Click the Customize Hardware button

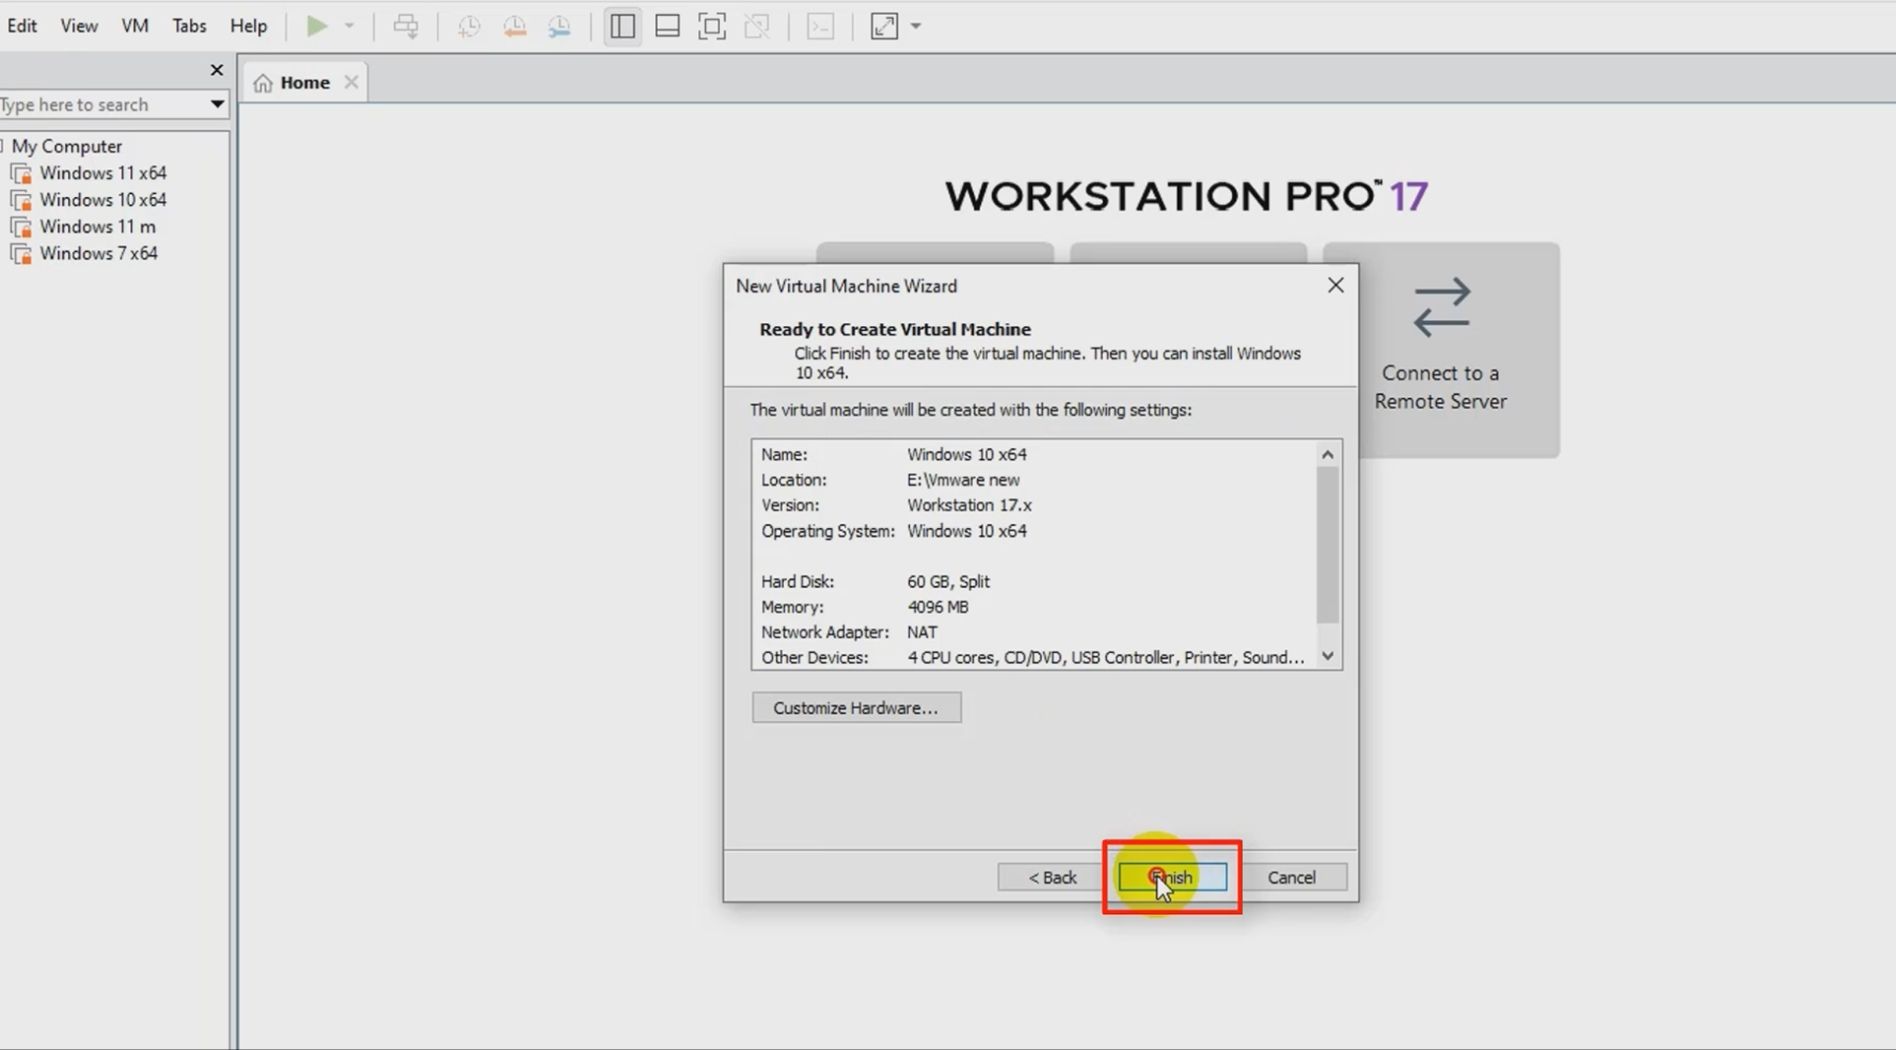[856, 708]
